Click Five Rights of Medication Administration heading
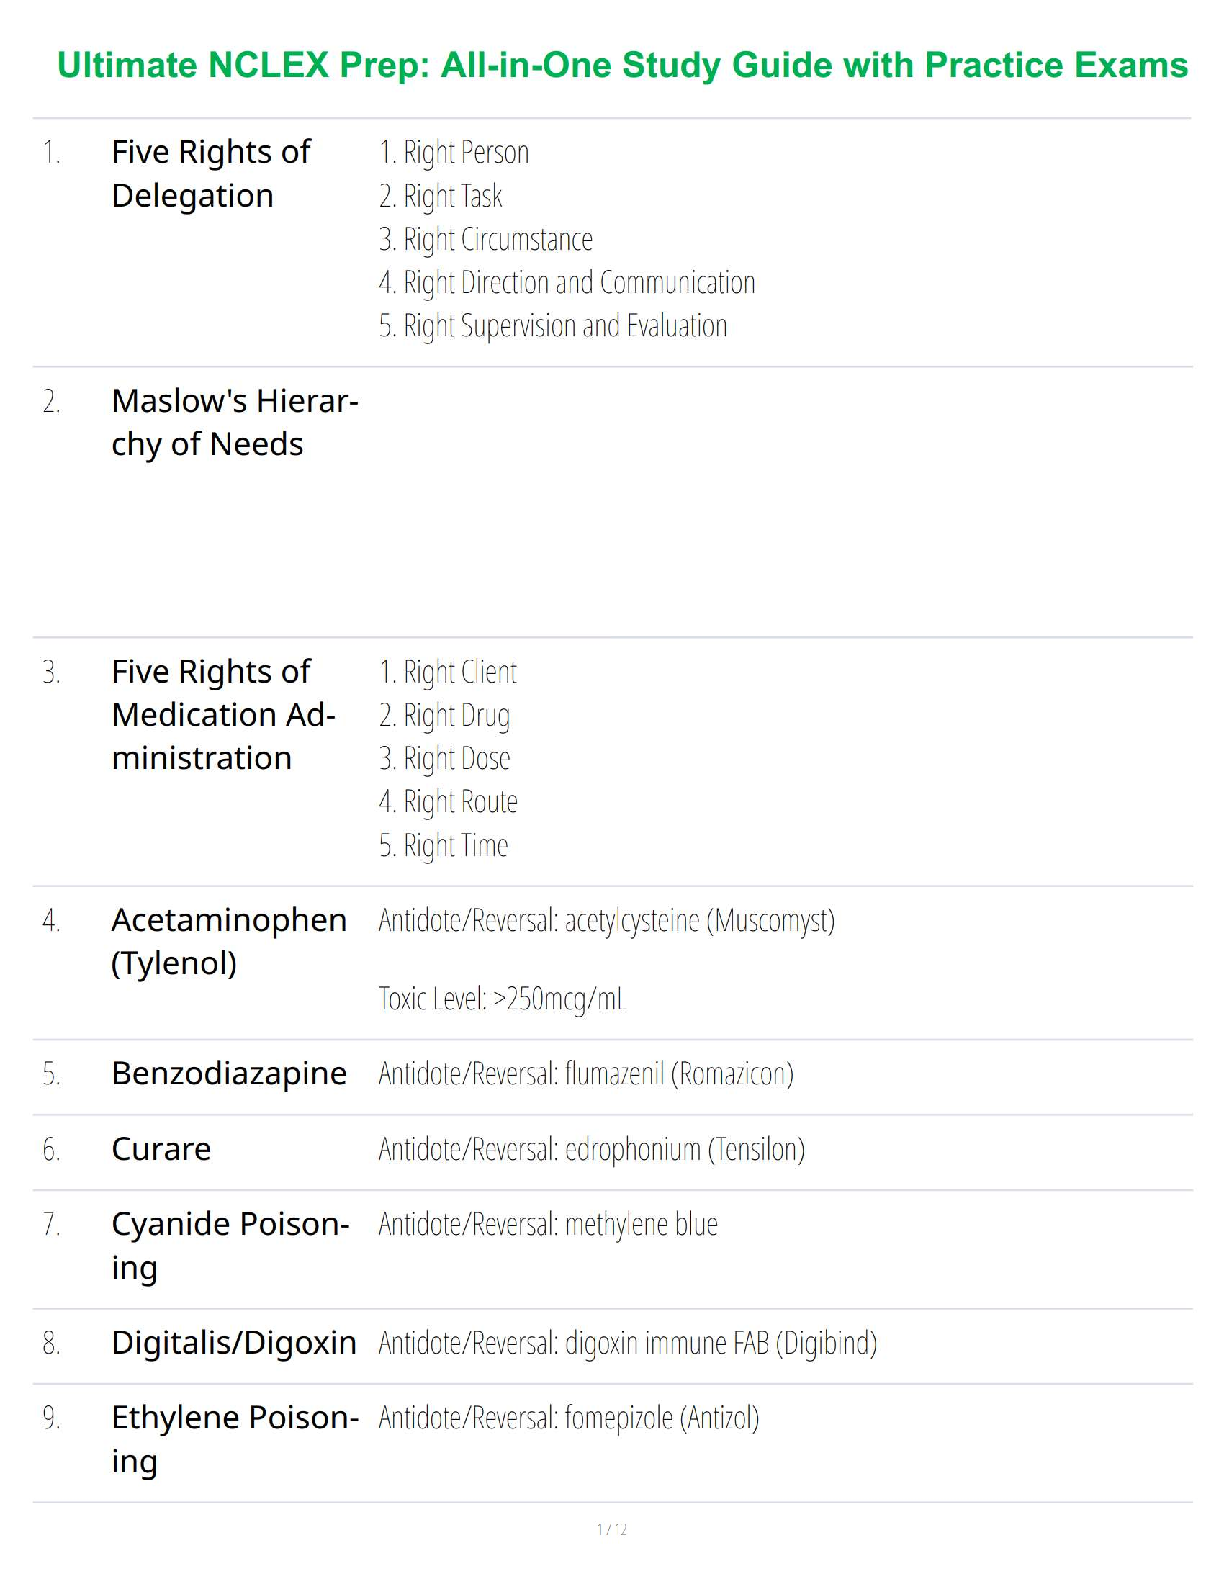The width and height of the screenshot is (1224, 1584). coord(223,714)
